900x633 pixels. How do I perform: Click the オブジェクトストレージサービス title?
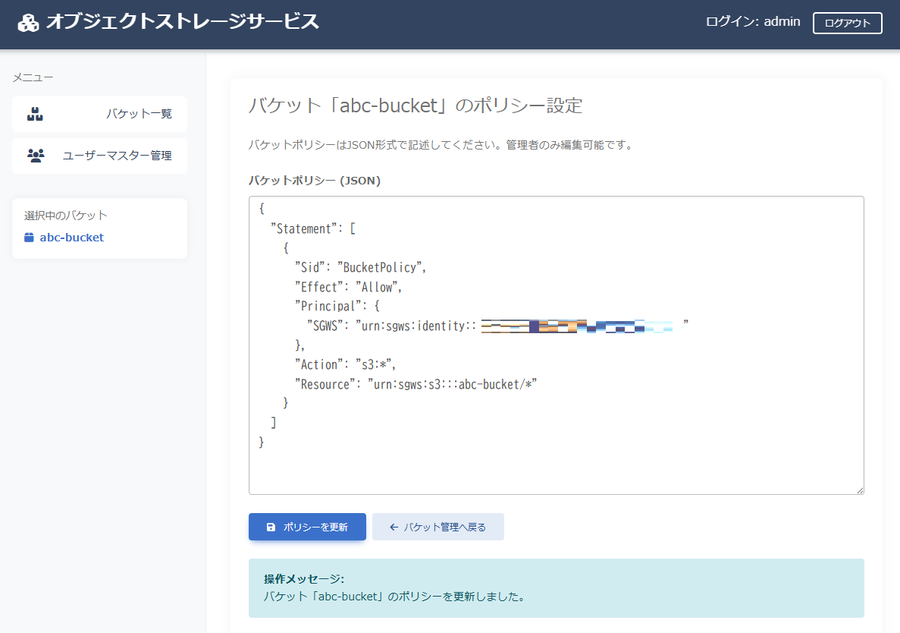[183, 22]
